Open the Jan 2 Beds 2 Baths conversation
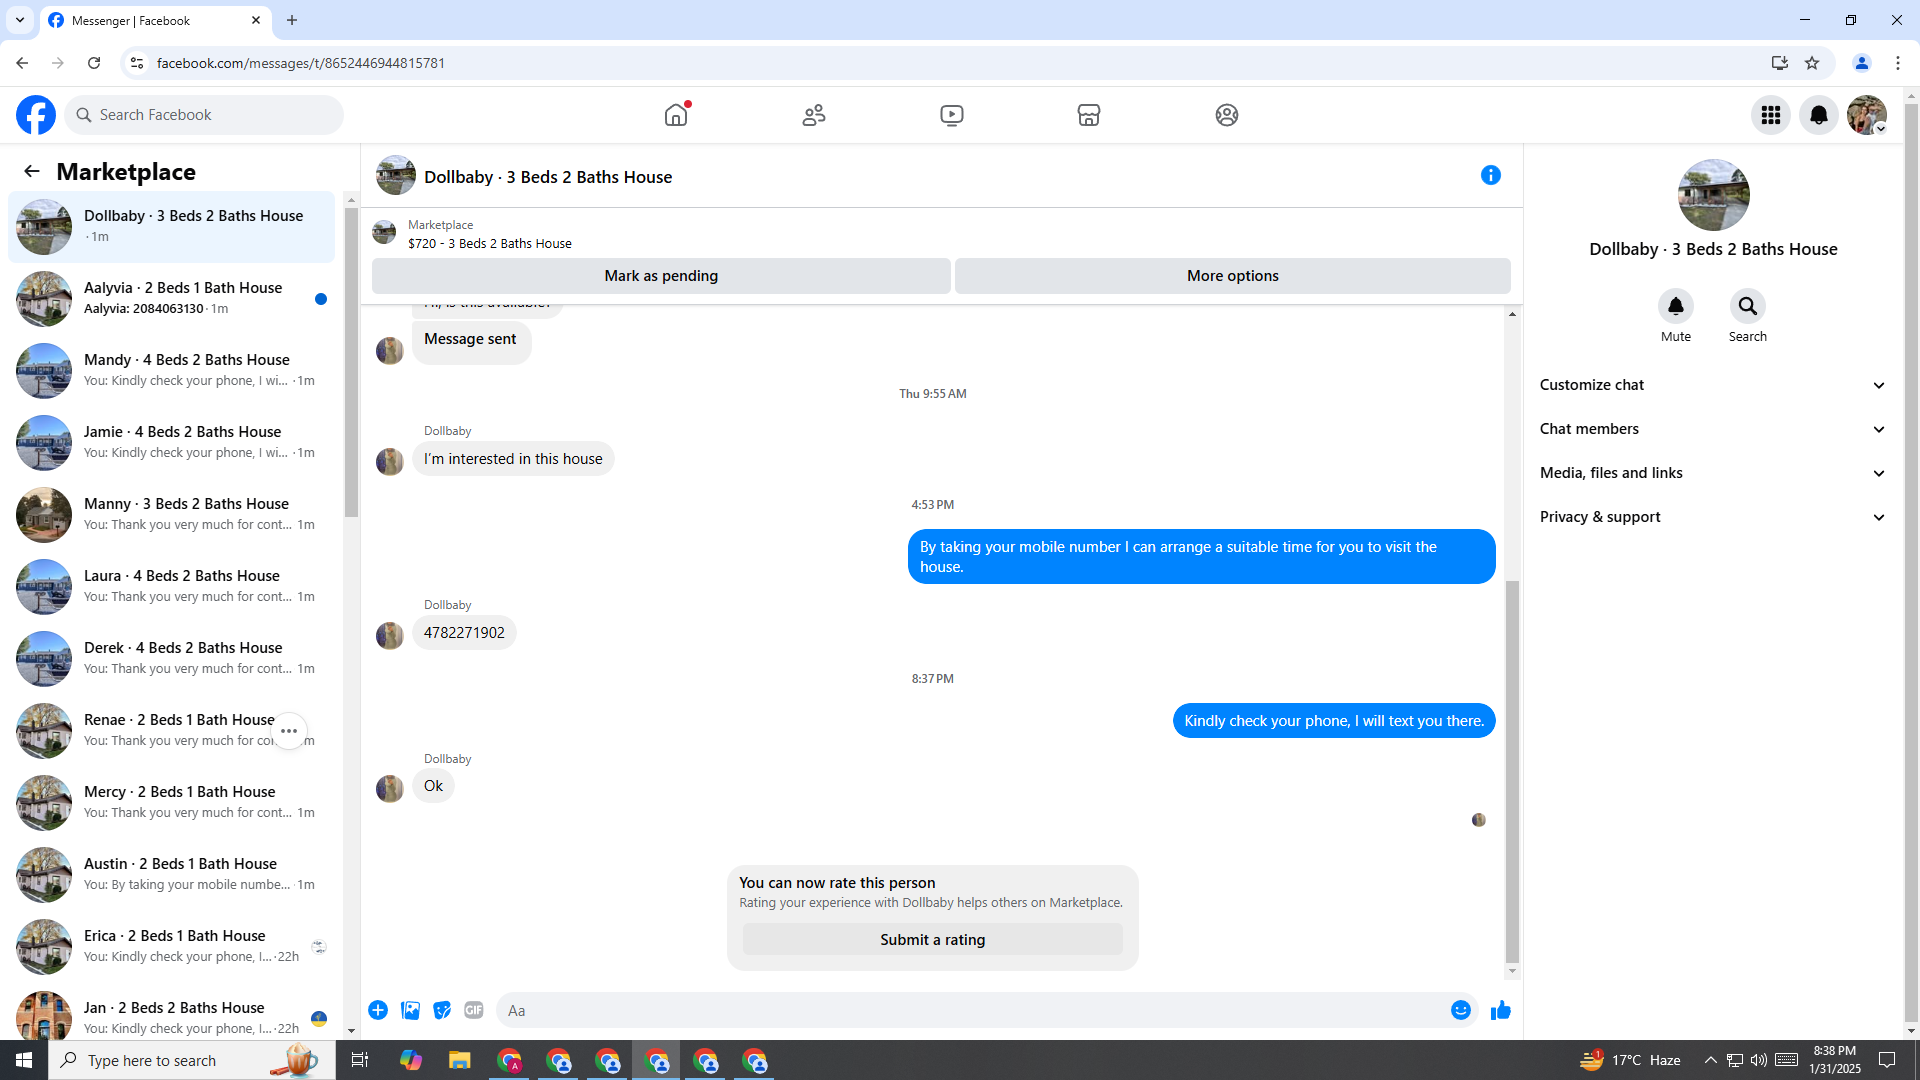The height and width of the screenshot is (1080, 1920). [171, 1013]
